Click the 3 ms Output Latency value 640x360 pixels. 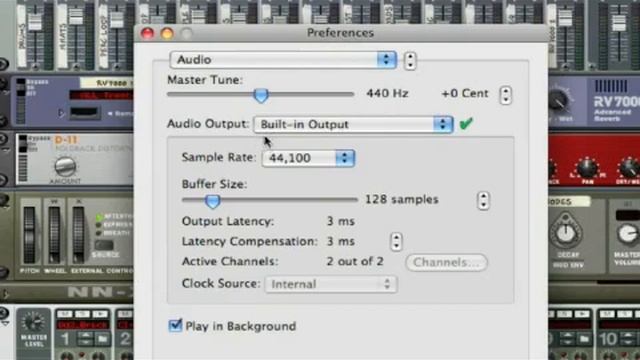pos(341,222)
